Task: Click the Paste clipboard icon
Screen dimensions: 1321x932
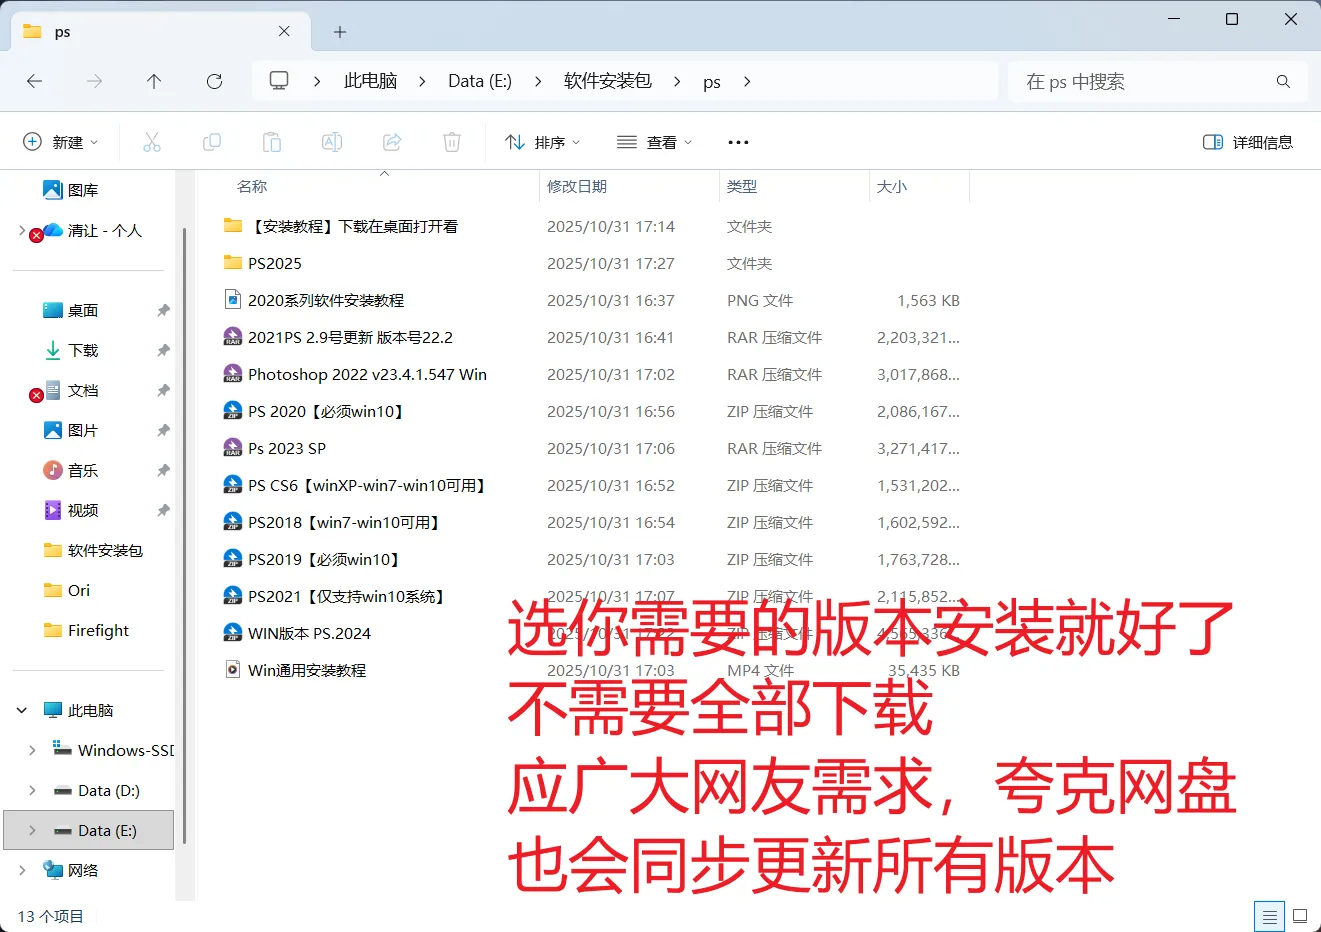Action: click(x=272, y=142)
